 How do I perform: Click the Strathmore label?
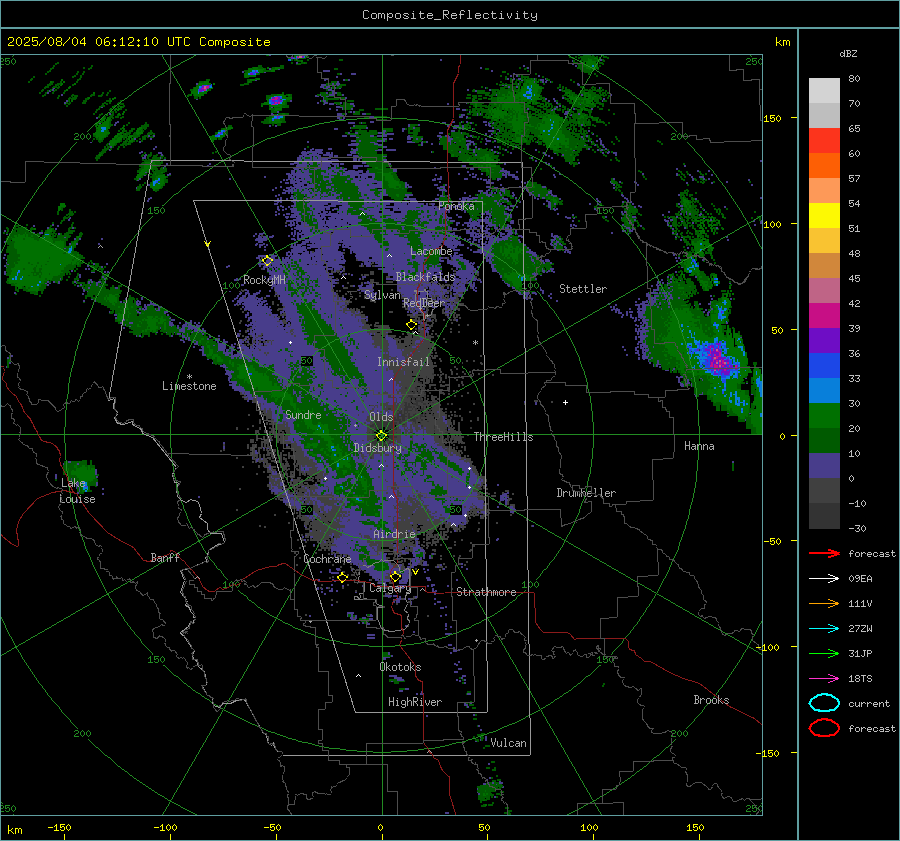pyautogui.click(x=486, y=592)
